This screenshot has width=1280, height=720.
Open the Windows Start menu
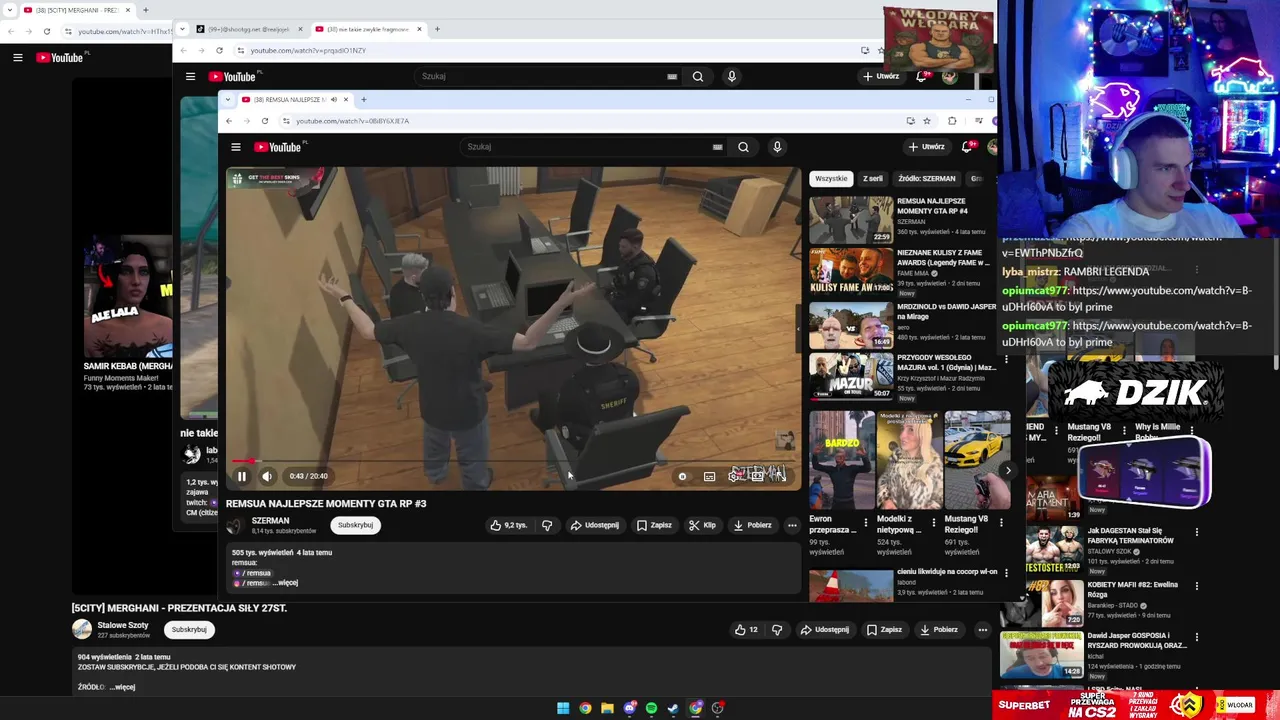click(563, 708)
